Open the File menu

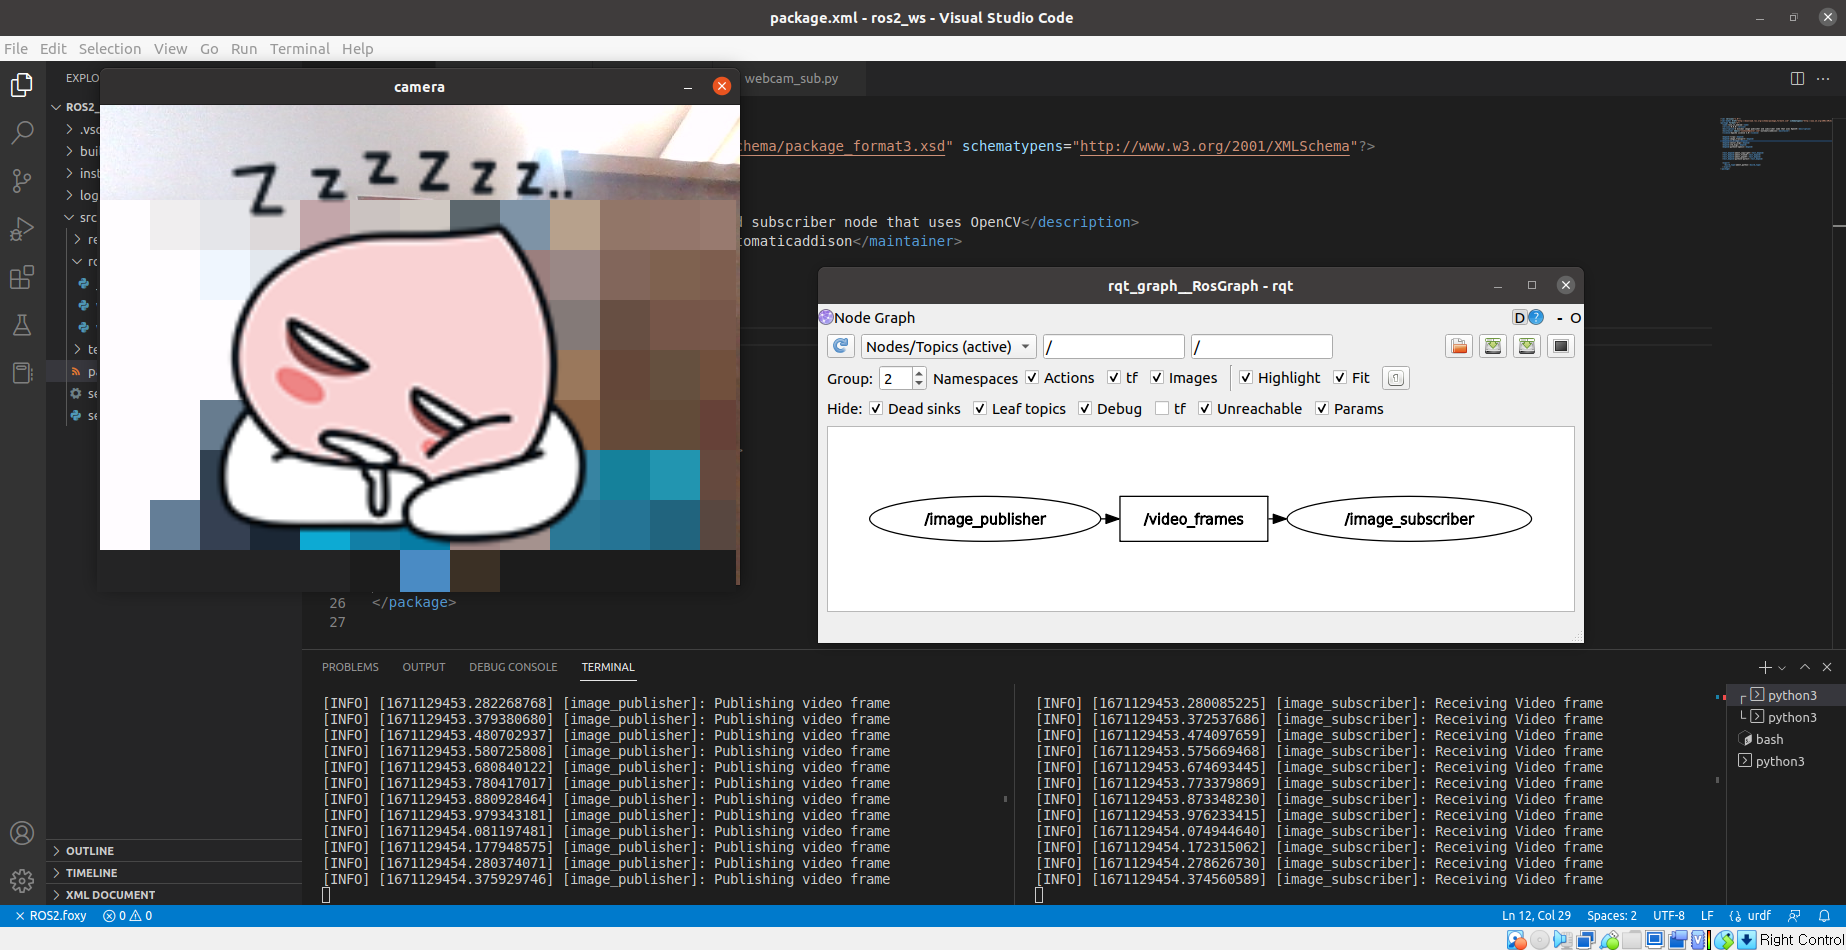pos(16,49)
